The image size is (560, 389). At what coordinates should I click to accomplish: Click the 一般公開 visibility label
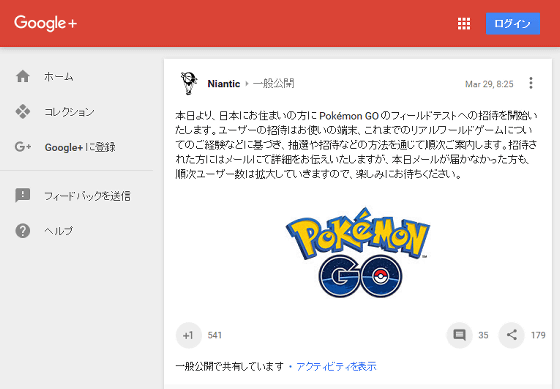[x=274, y=84]
